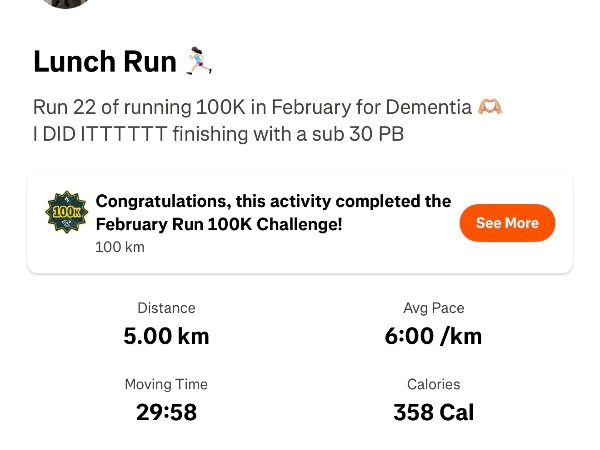The image size is (600, 450).
Task: Tap the '100 km' challenge subtitle
Action: [x=120, y=246]
